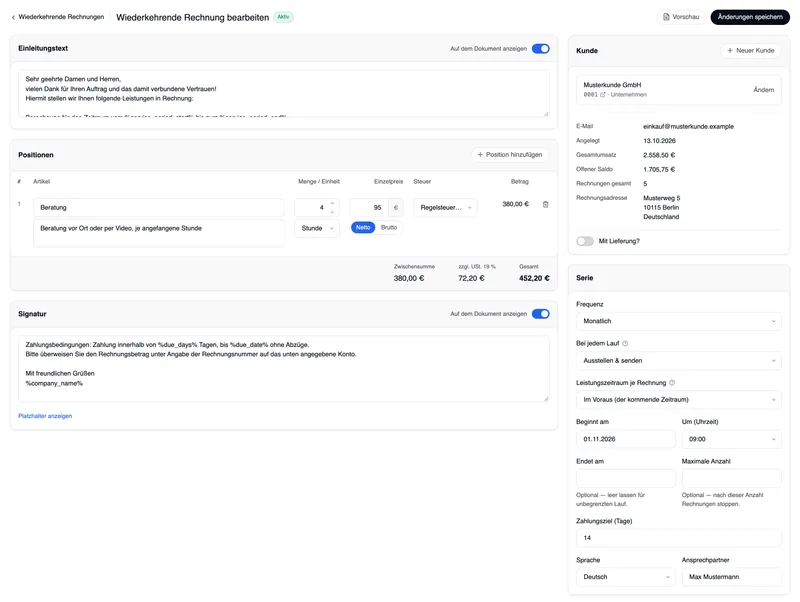Click Gesamtumsatz value 2.558,50 €

pyautogui.click(x=659, y=155)
